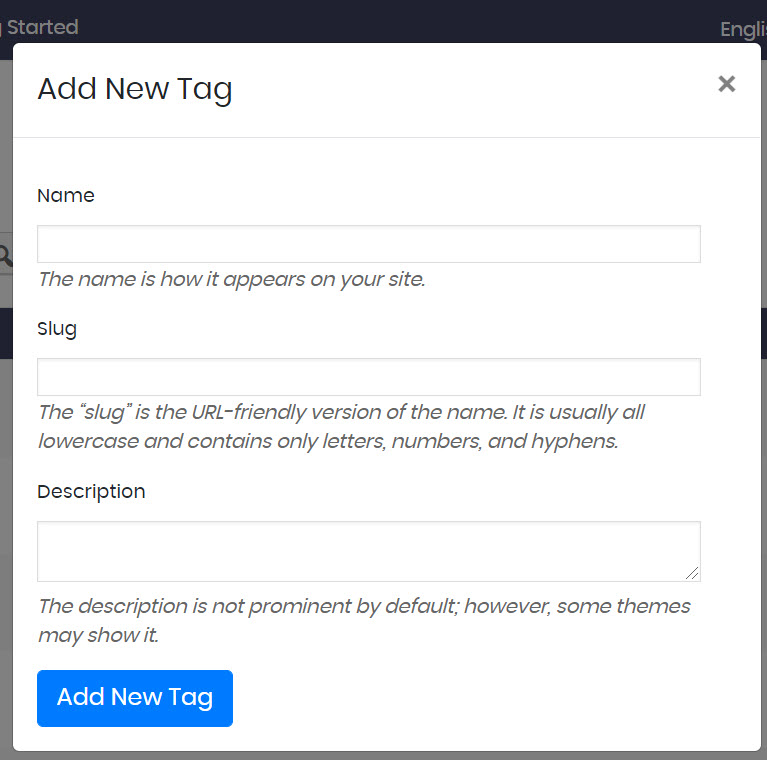
Task: Click the Description field label
Action: [x=91, y=492]
